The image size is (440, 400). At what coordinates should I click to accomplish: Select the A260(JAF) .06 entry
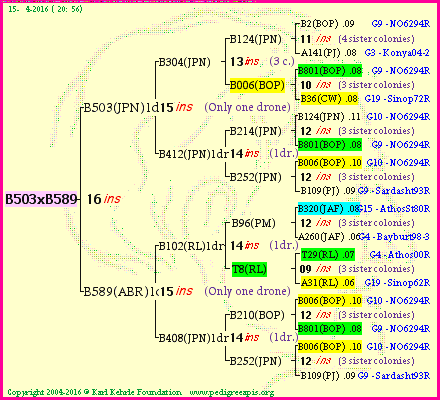328,237
